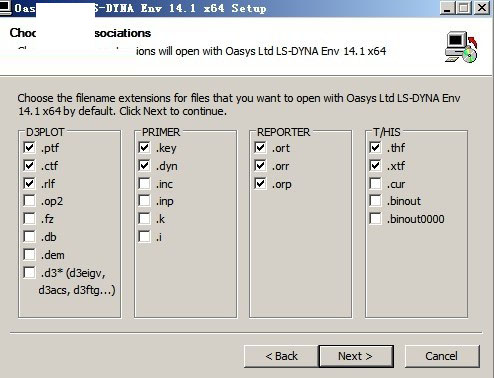Screen dimensions: 494x378
Task: Uncheck the .ptf extension checkbox
Action: point(29,147)
